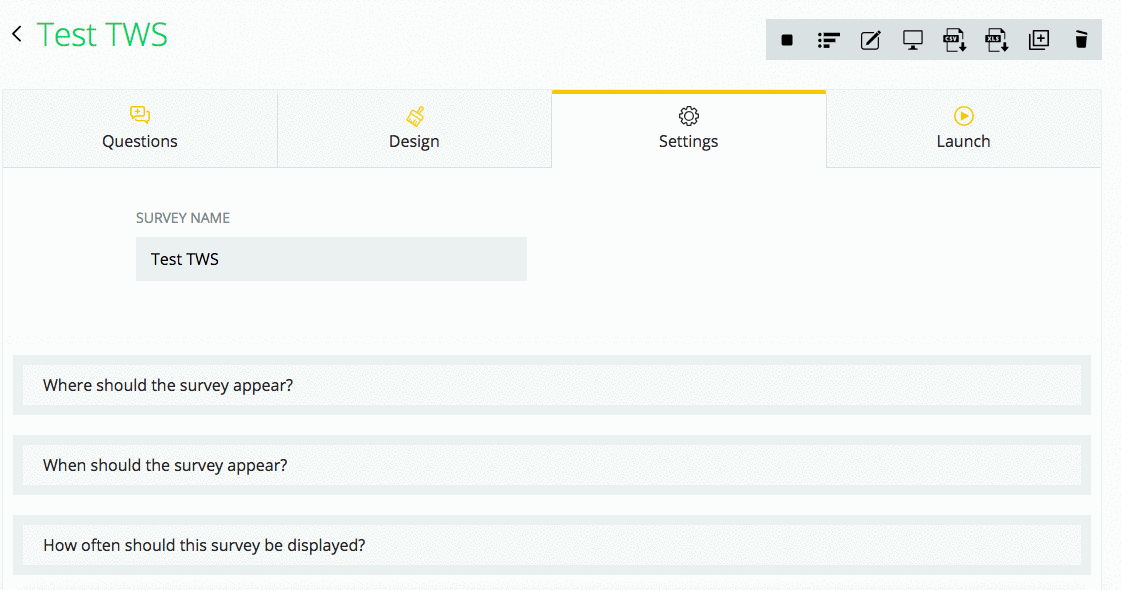Screen dimensions: 1121x590
Task: Delete the survey using trash icon
Action: coord(1081,39)
